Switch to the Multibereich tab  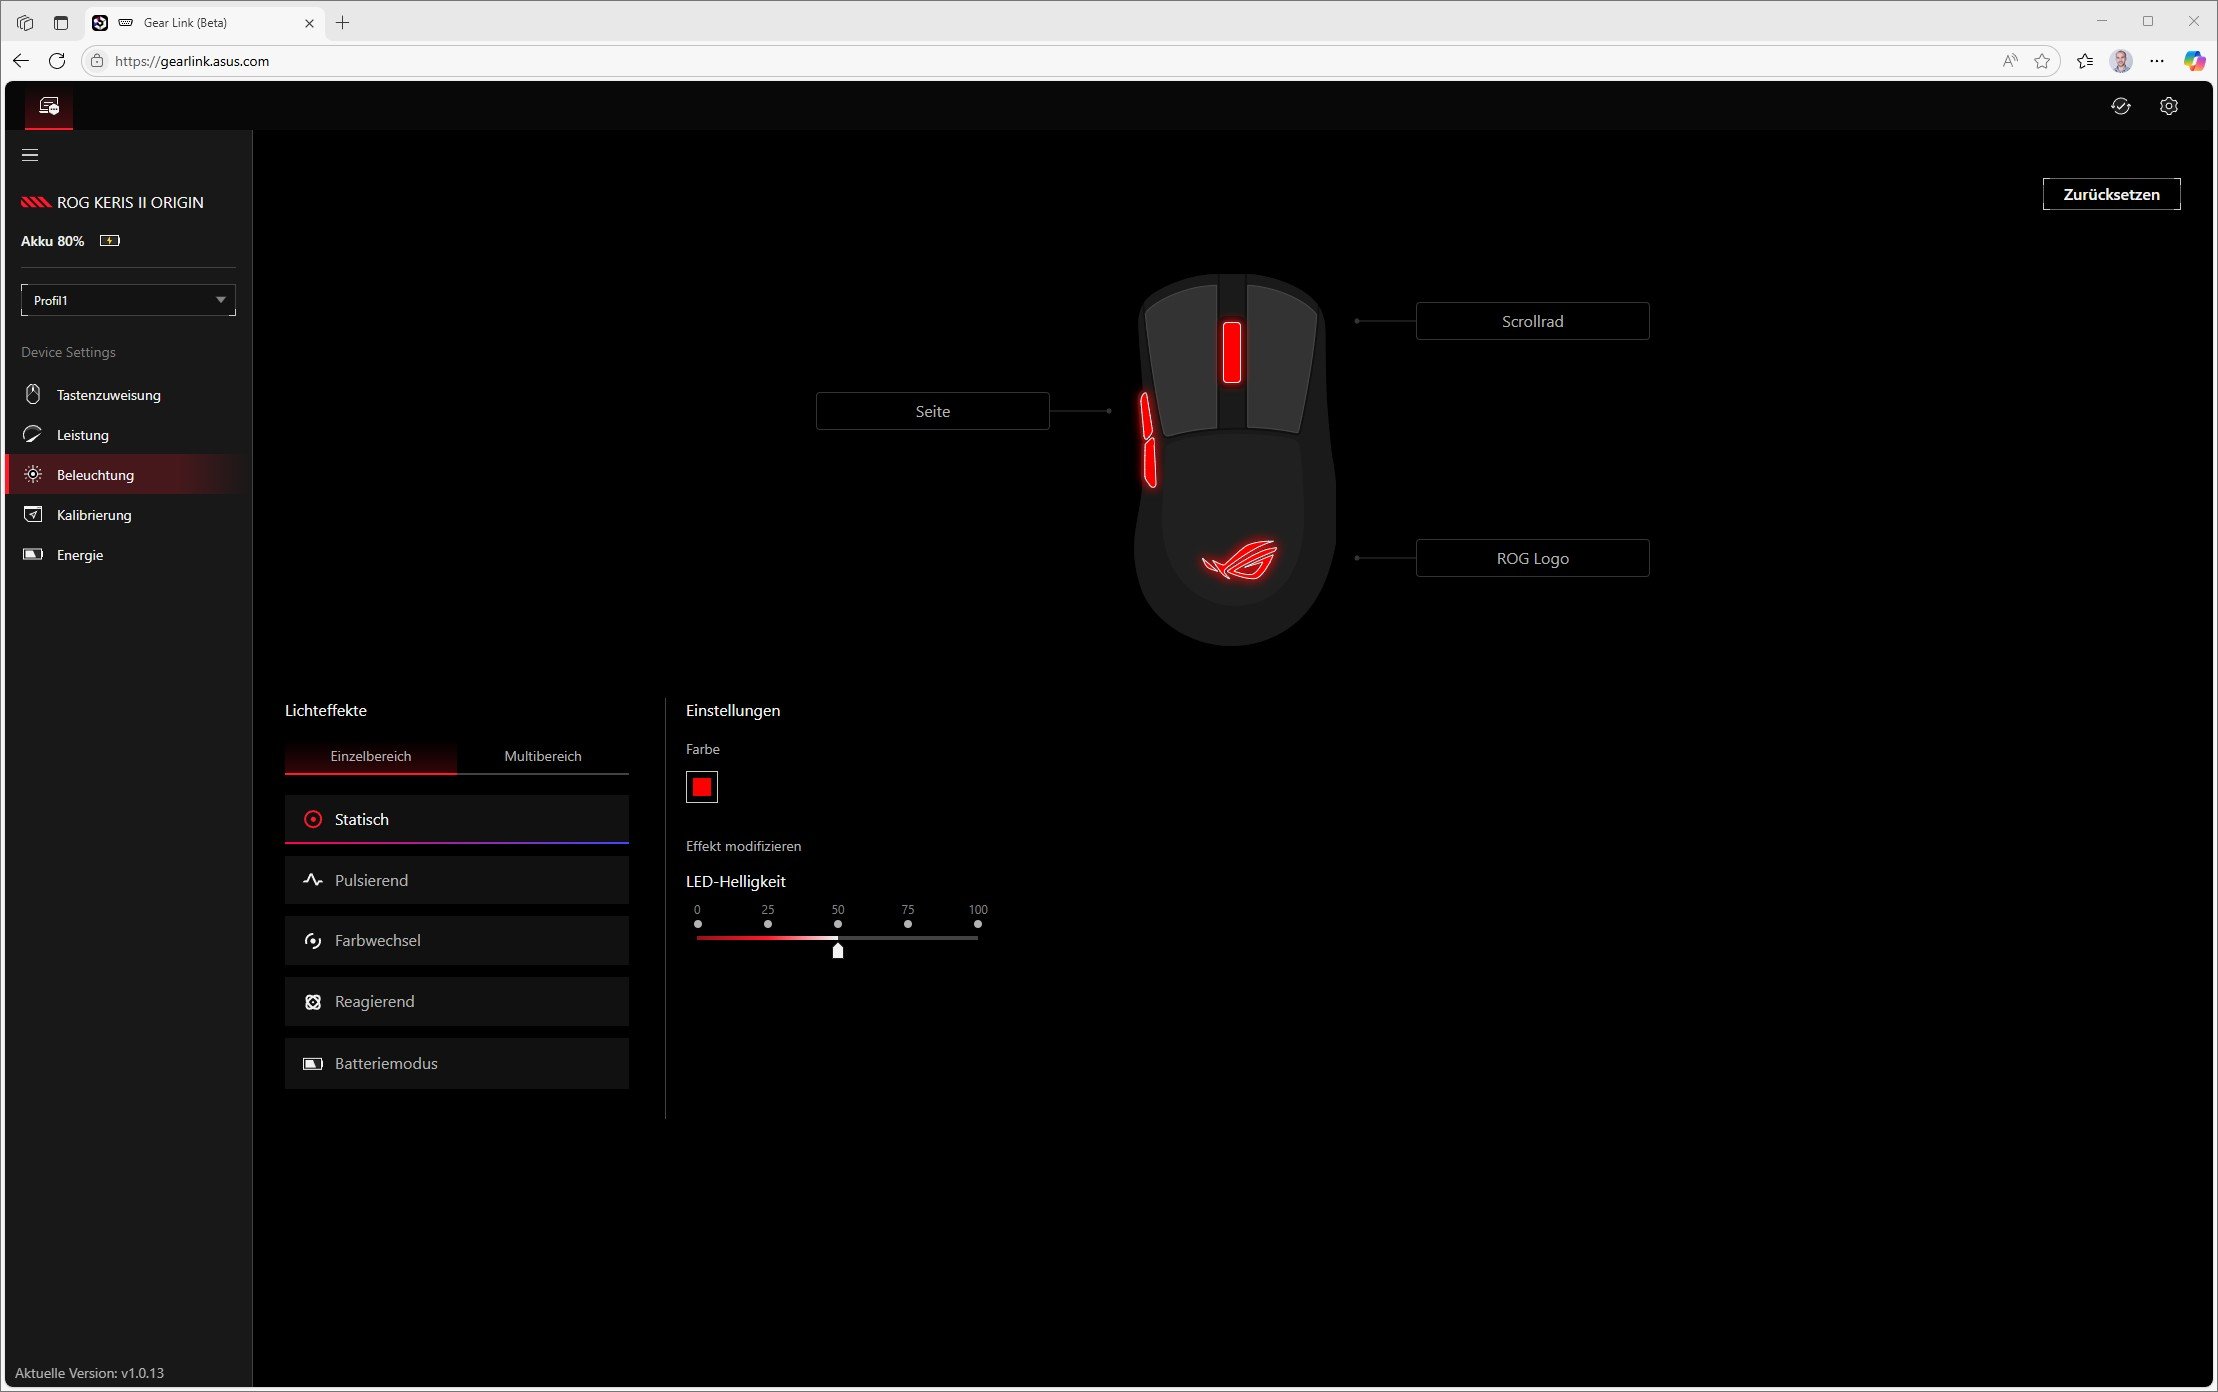(x=542, y=756)
